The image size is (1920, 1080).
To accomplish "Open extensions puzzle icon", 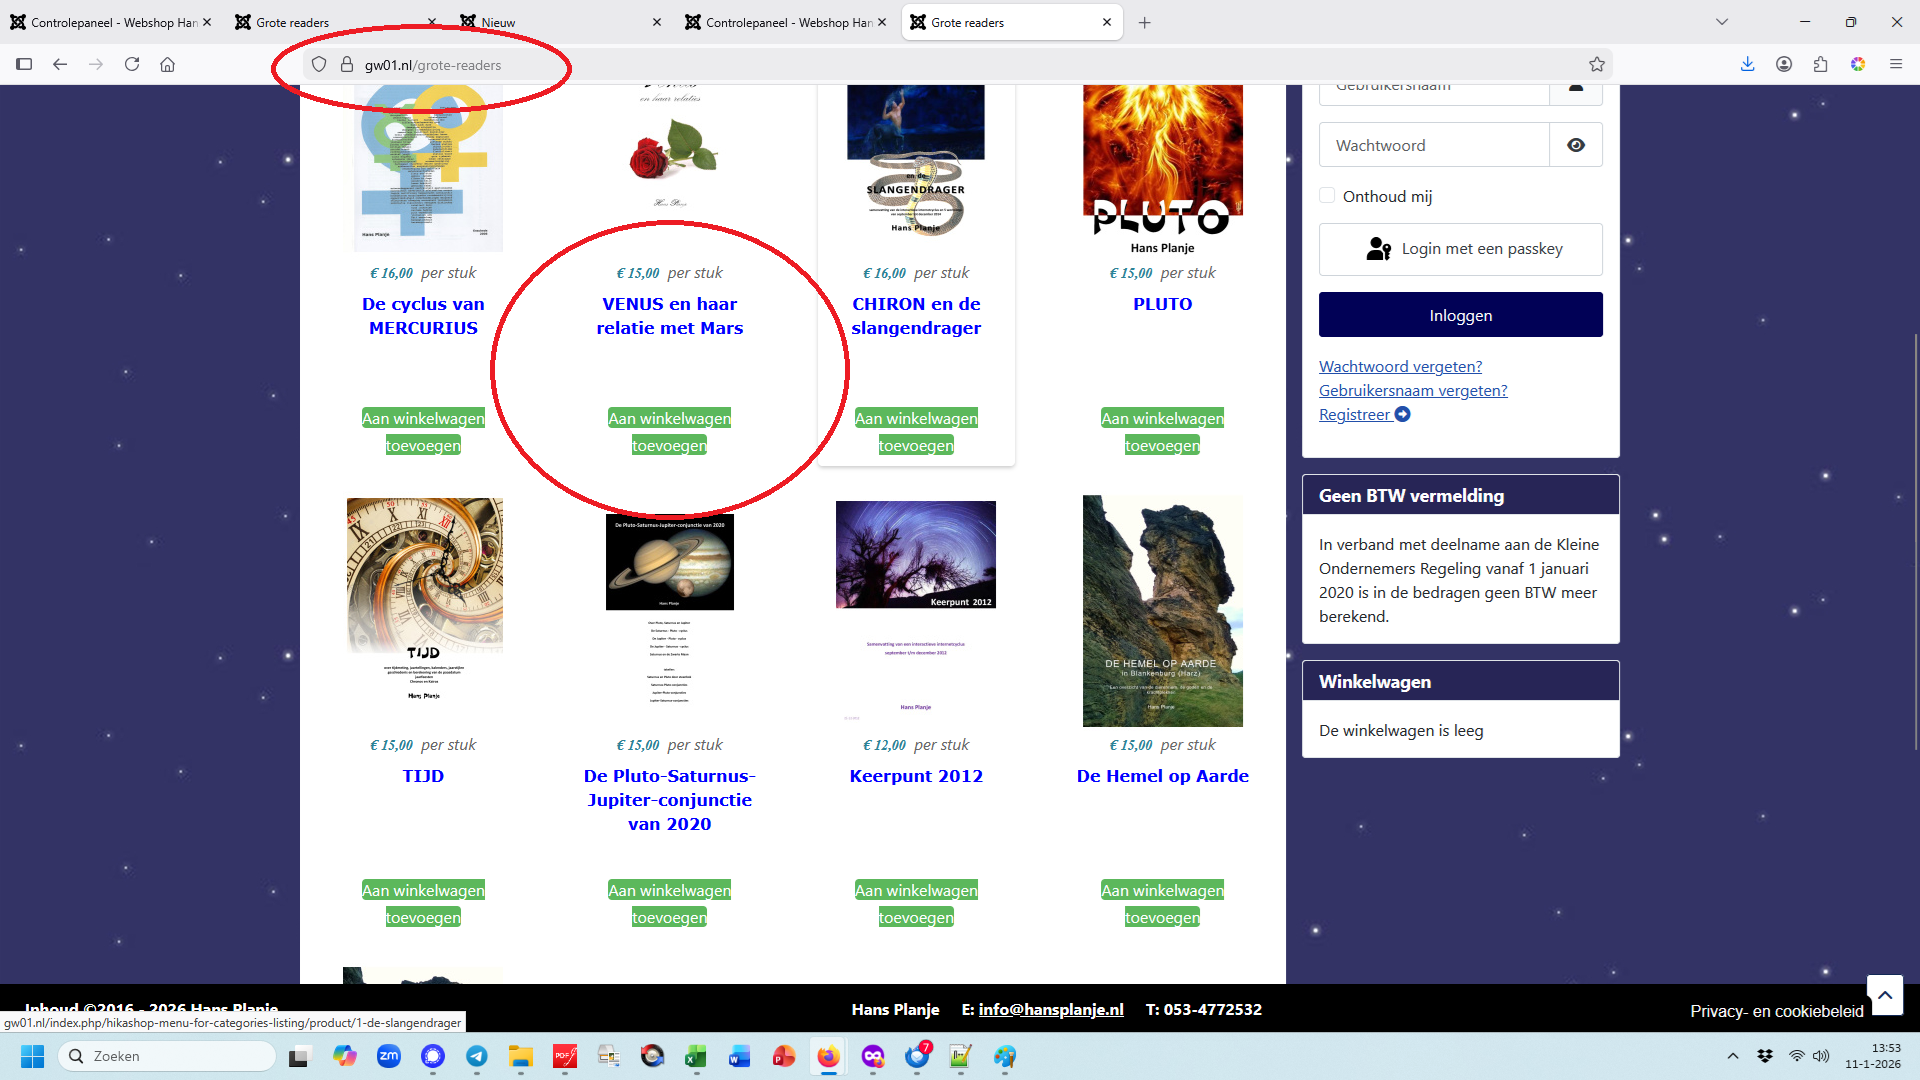I will coord(1820,64).
